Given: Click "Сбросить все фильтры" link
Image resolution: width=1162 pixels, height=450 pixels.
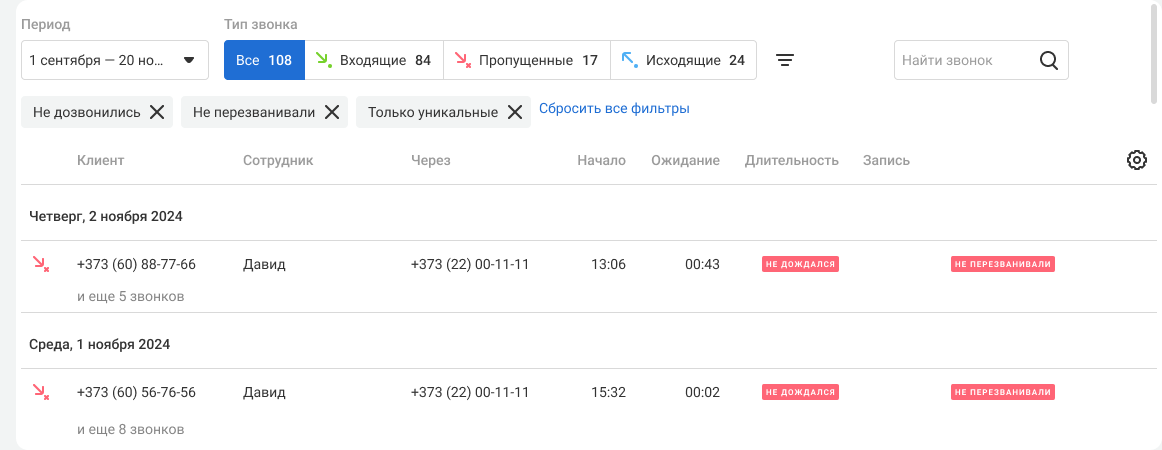Looking at the screenshot, I should 614,108.
